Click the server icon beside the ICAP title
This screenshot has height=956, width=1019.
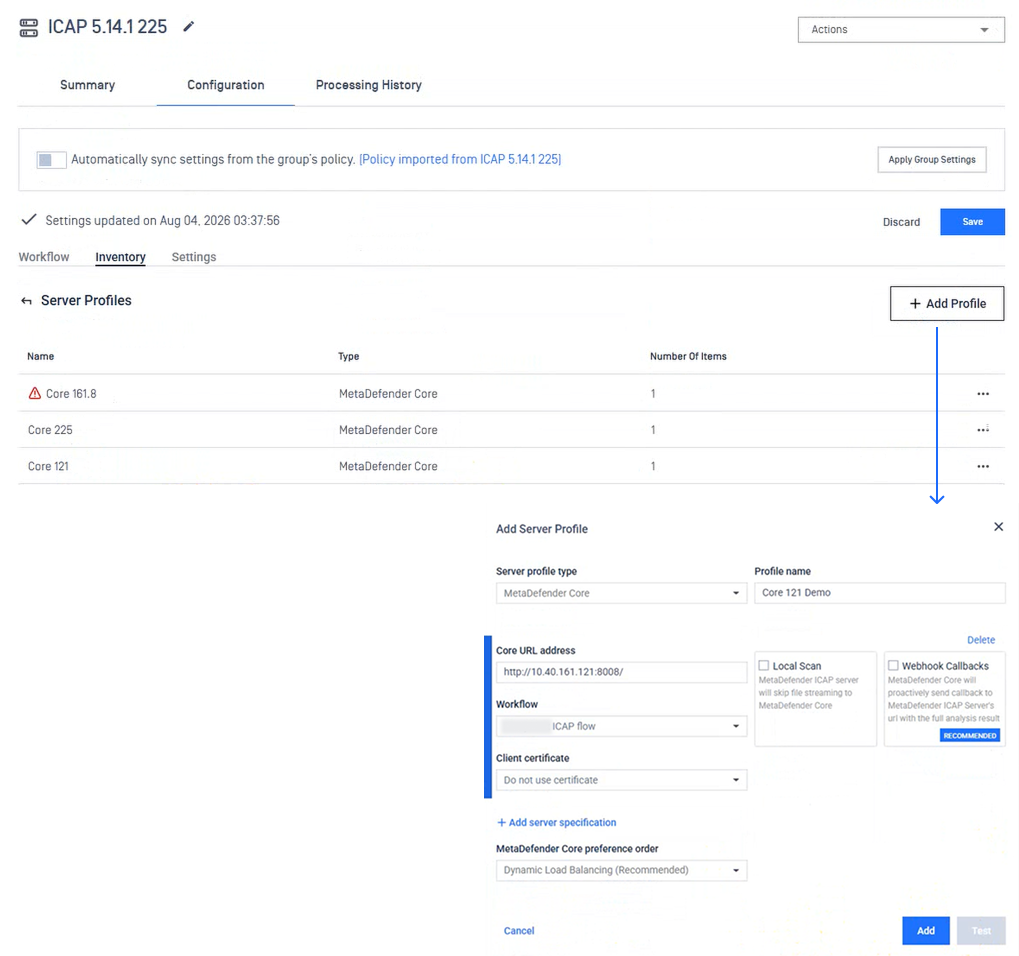(29, 28)
